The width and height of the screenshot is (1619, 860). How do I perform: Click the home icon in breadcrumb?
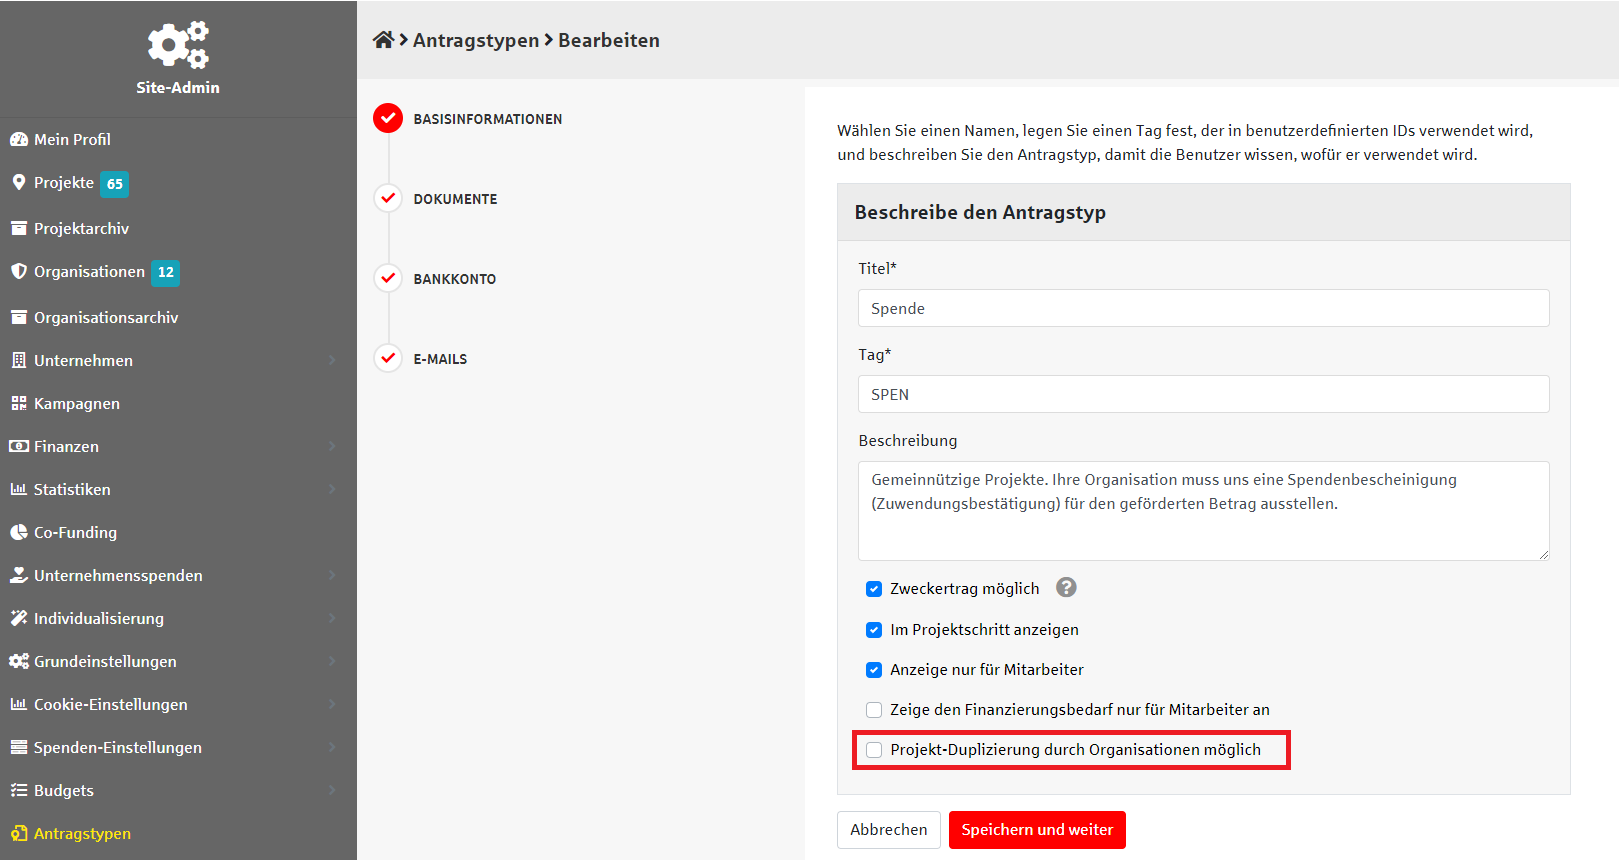pyautogui.click(x=383, y=40)
